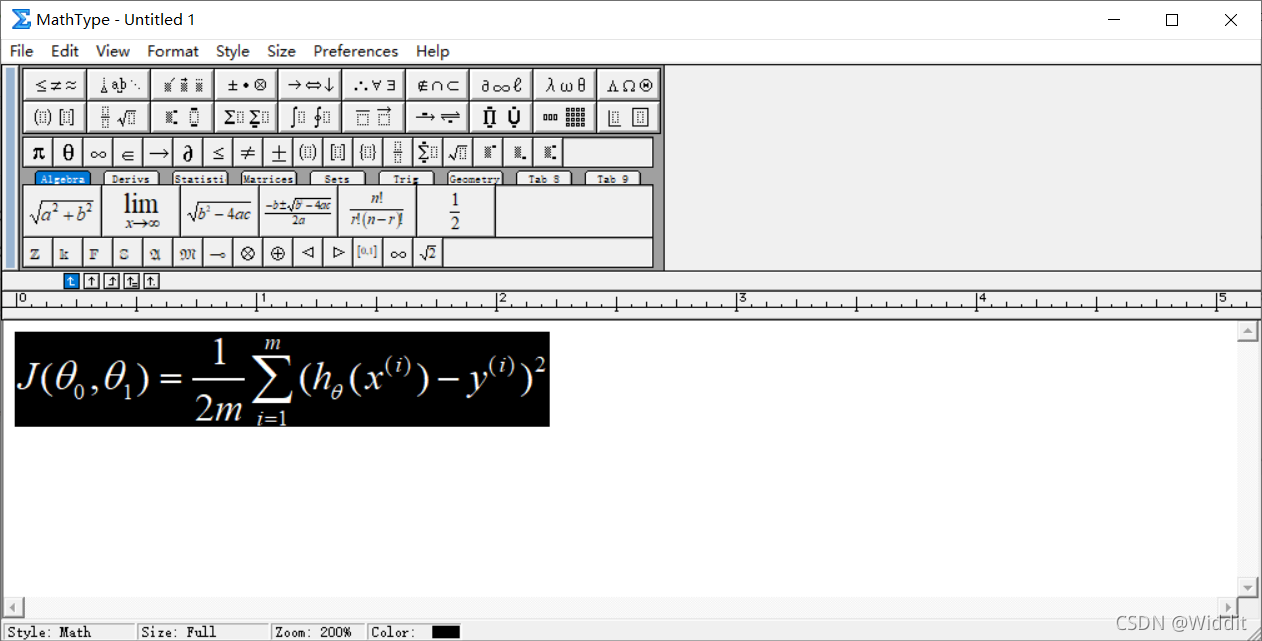Insert the less-than-or-equal symbol

tap(218, 153)
